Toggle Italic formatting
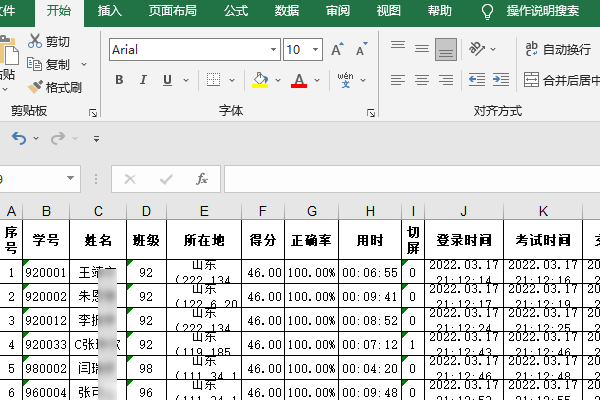 coord(143,80)
